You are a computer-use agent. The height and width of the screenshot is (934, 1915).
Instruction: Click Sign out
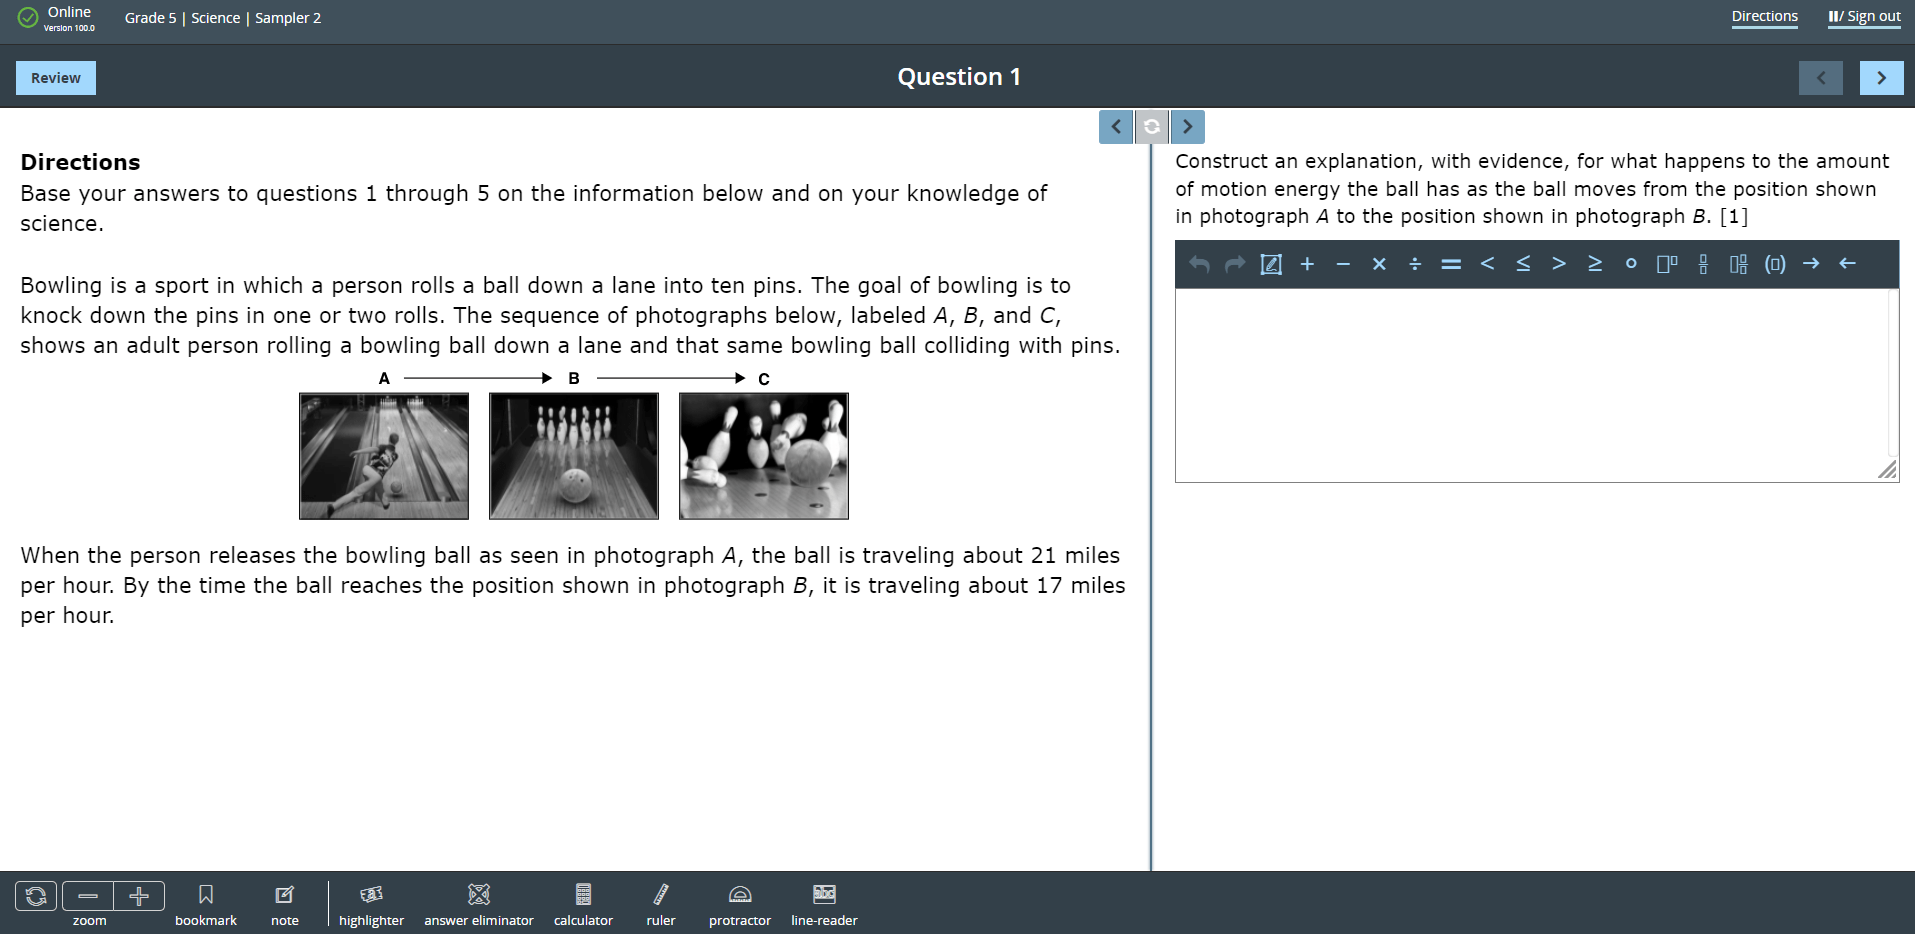(x=1865, y=17)
